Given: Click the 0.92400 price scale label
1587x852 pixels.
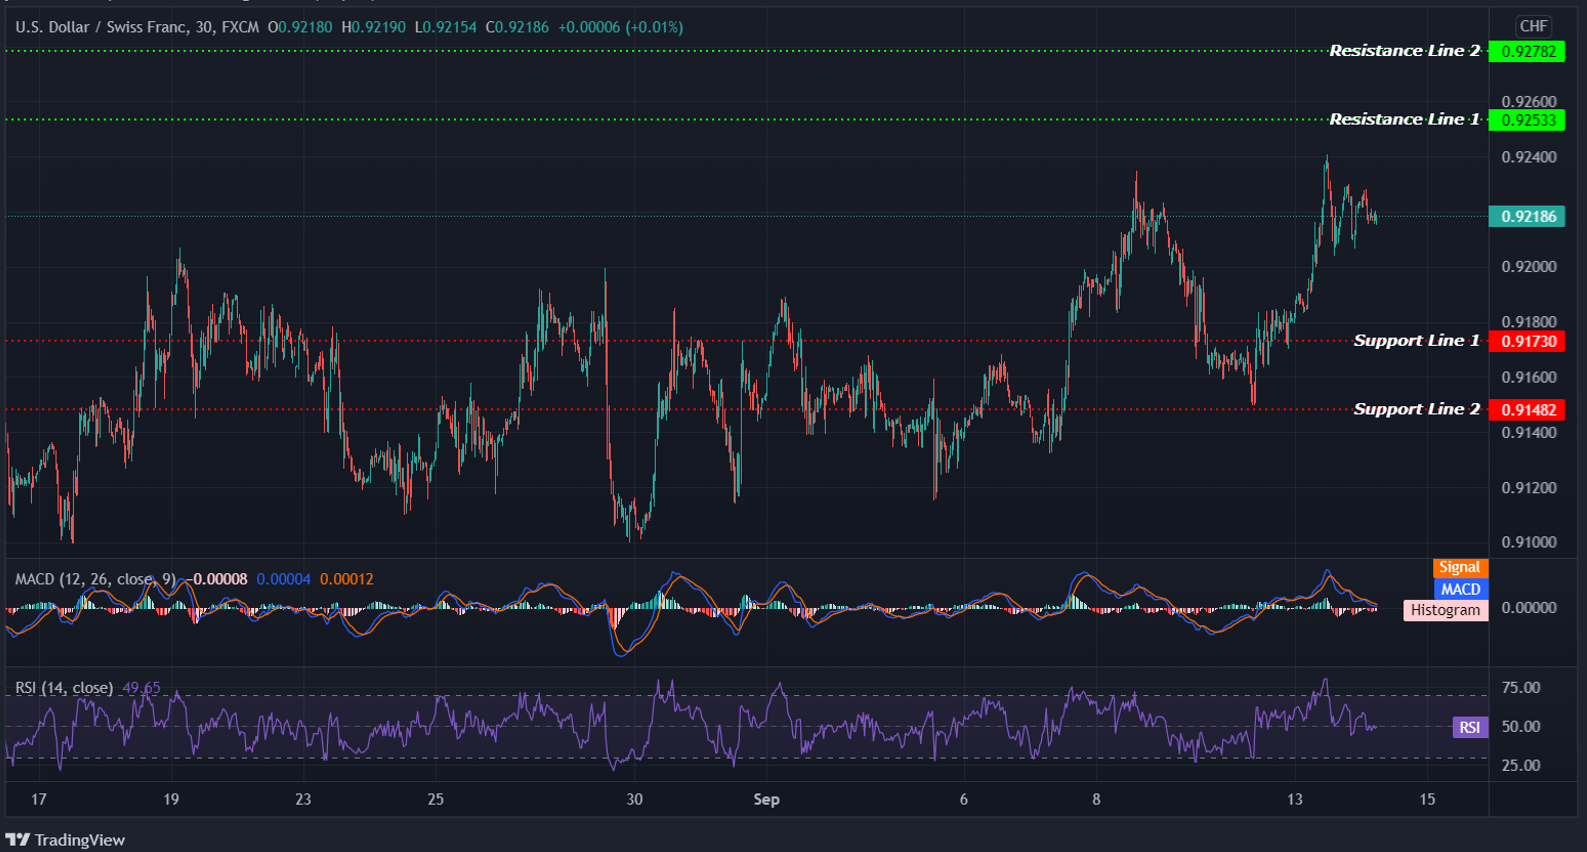Looking at the screenshot, I should 1529,157.
